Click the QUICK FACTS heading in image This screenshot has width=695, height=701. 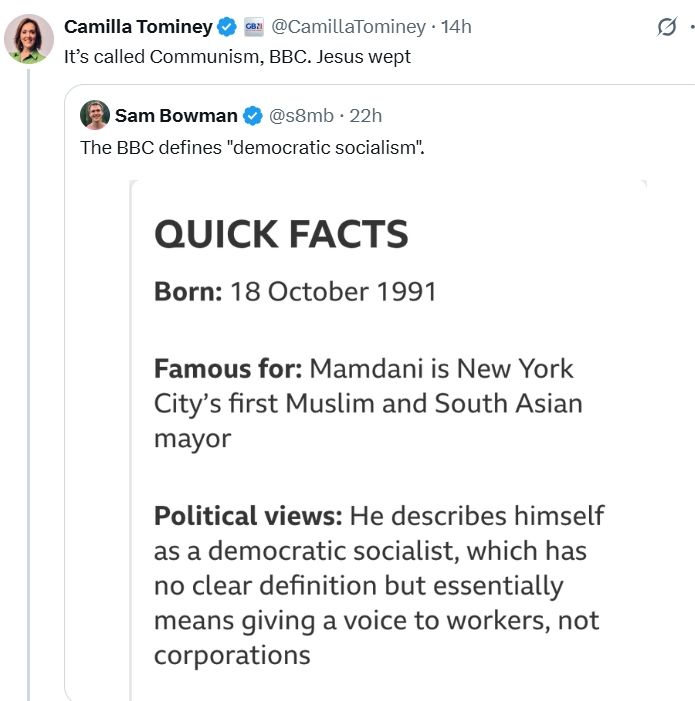(281, 234)
